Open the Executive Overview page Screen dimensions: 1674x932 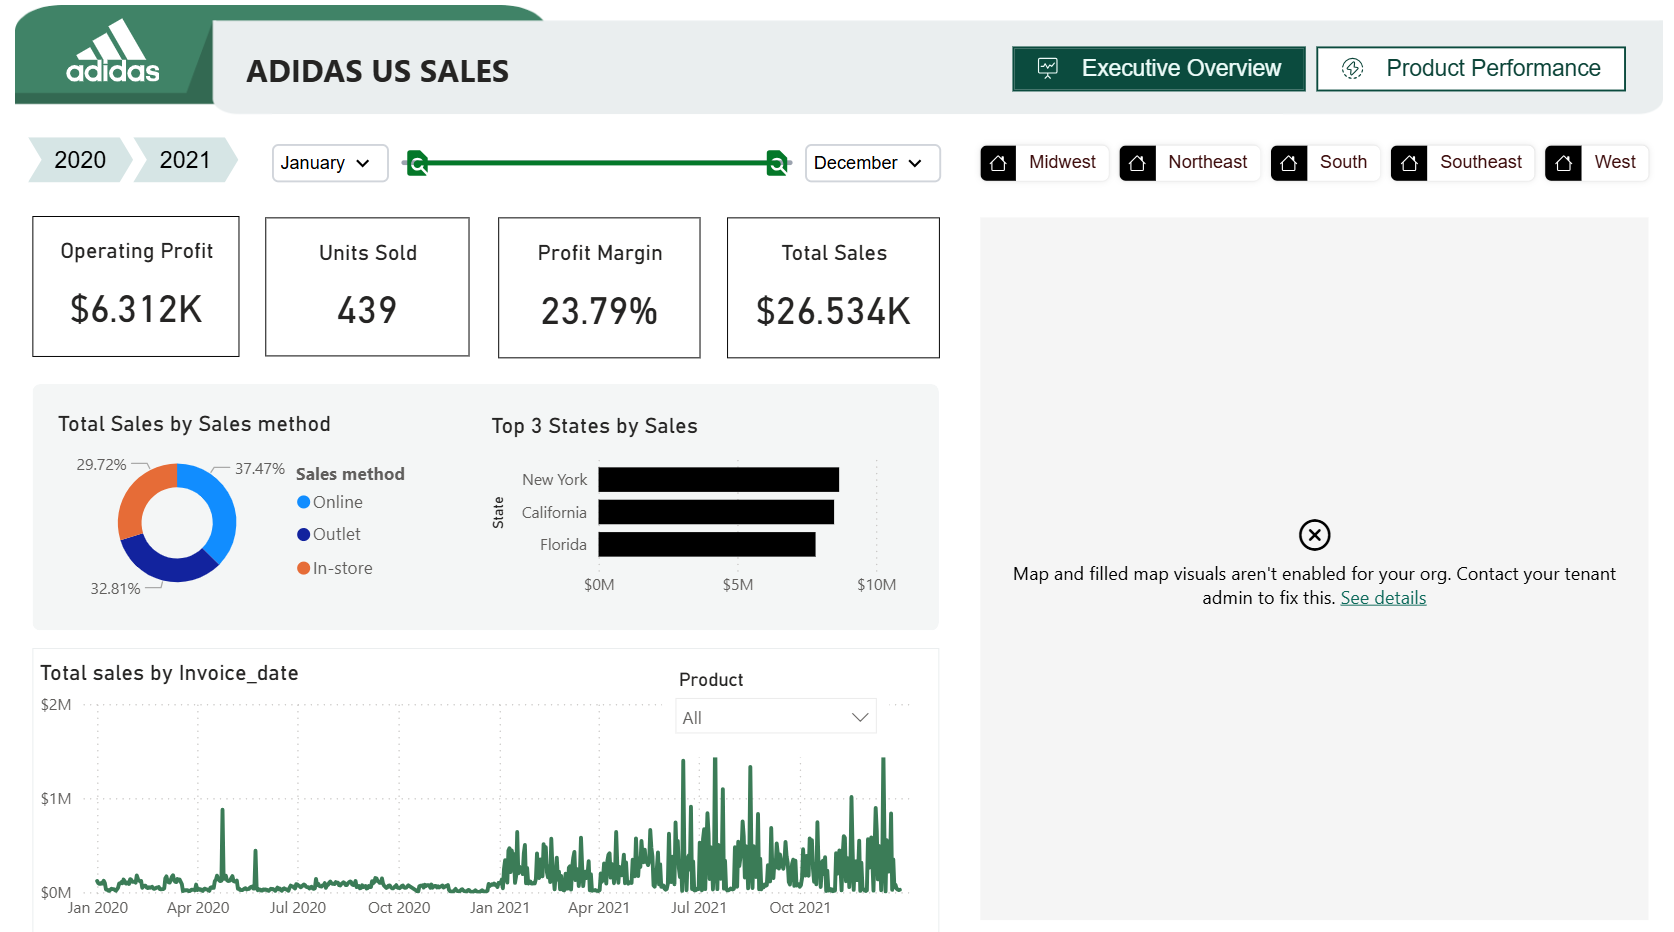point(1158,68)
